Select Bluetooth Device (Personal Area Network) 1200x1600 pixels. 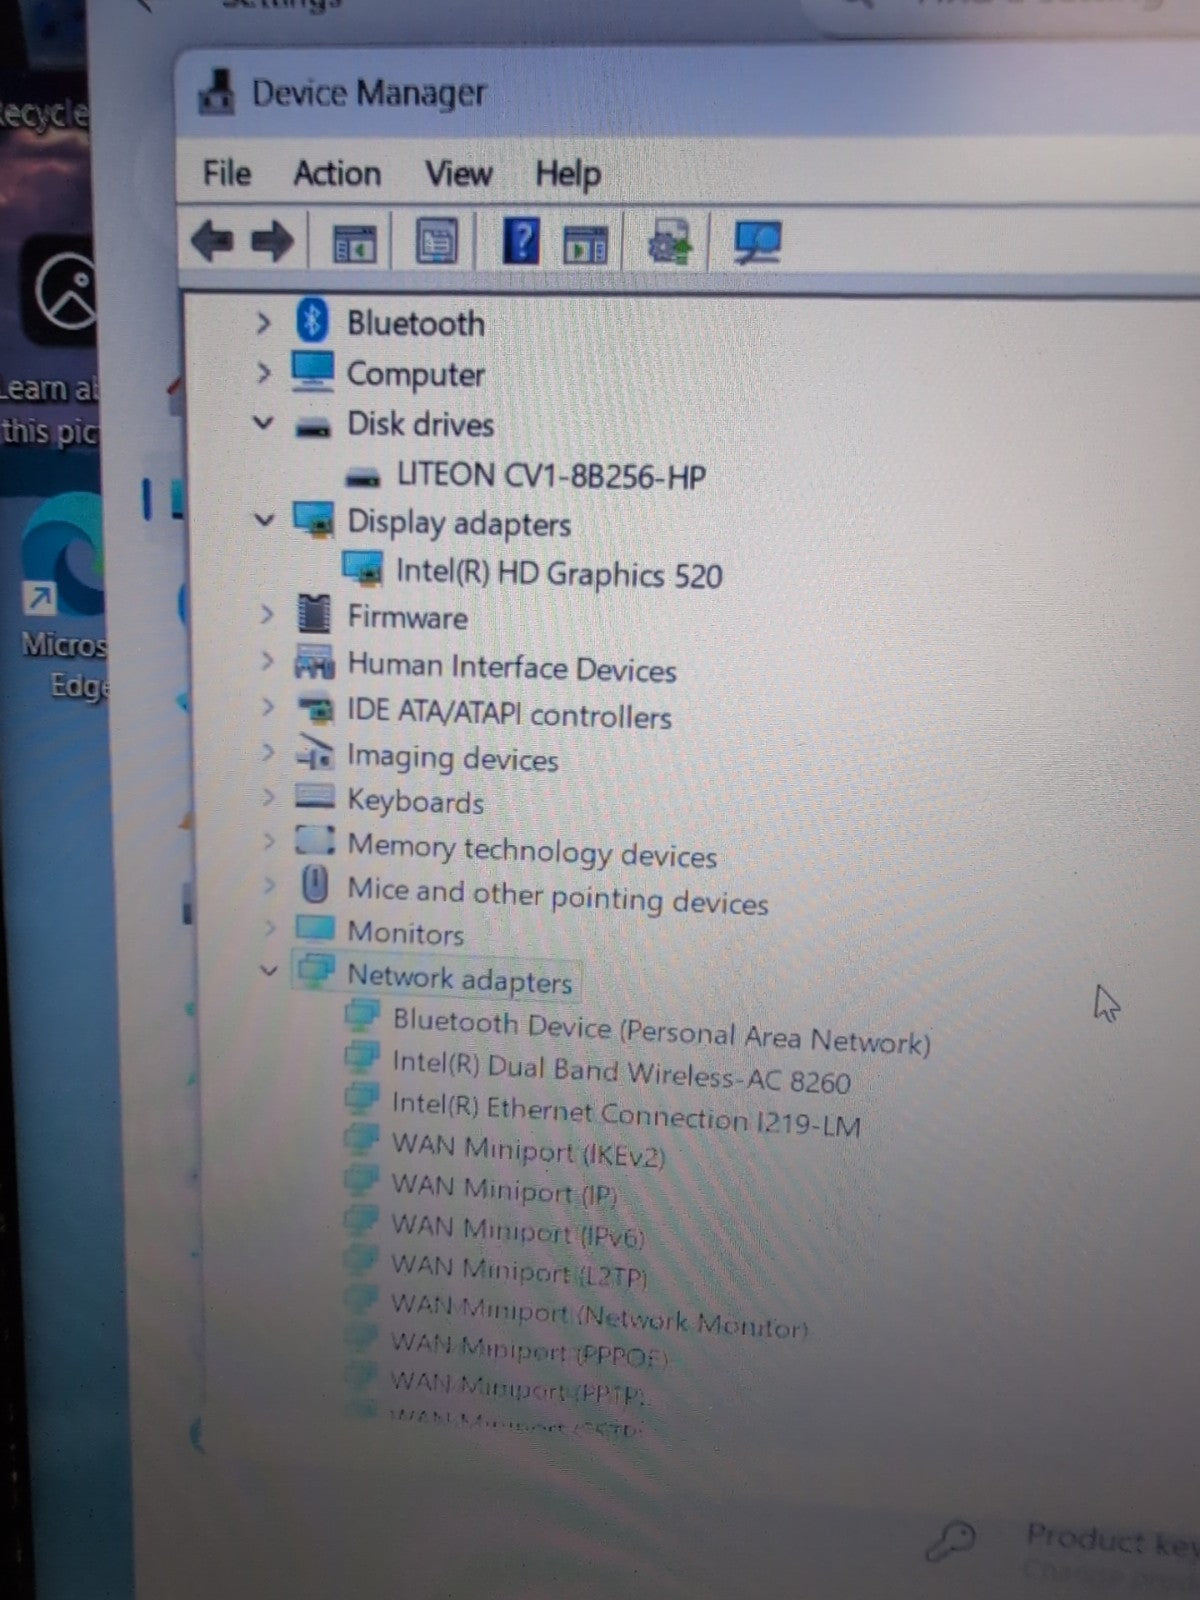pyautogui.click(x=661, y=1033)
